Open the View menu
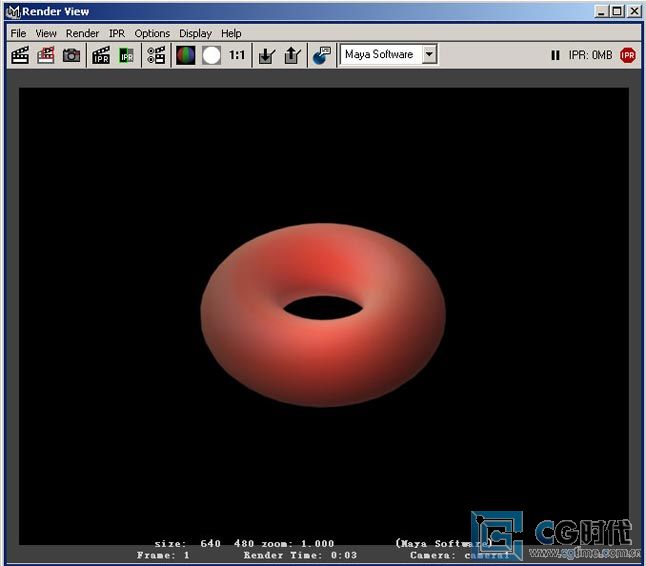 [46, 33]
